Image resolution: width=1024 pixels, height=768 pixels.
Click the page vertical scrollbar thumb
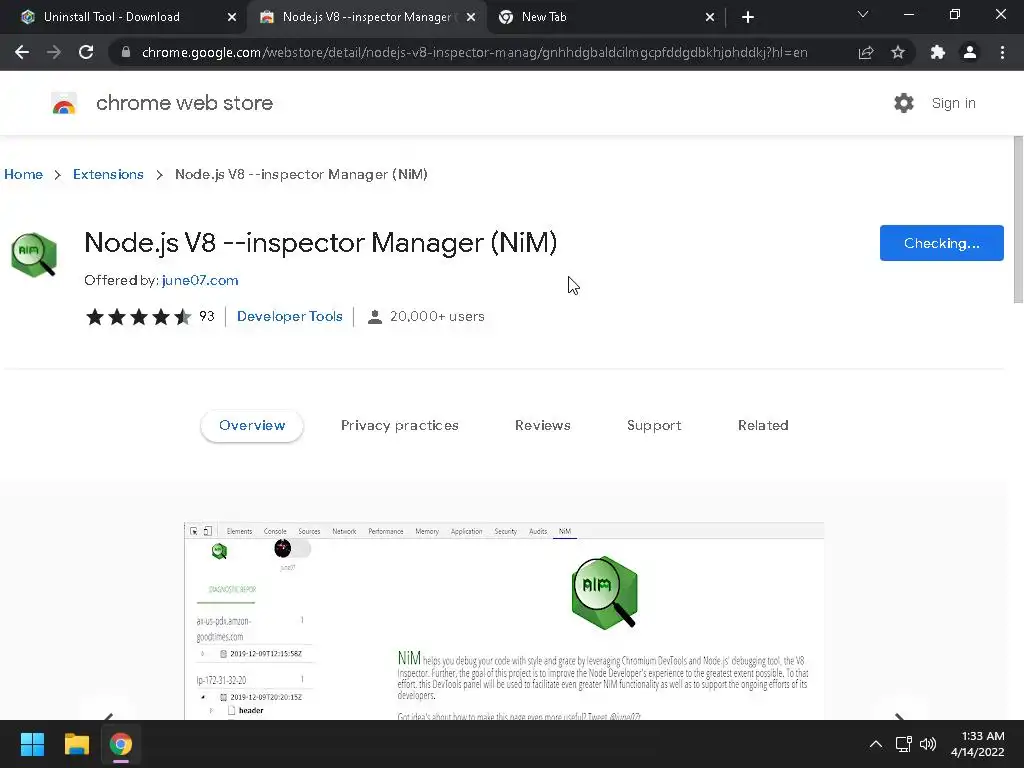pyautogui.click(x=1018, y=219)
